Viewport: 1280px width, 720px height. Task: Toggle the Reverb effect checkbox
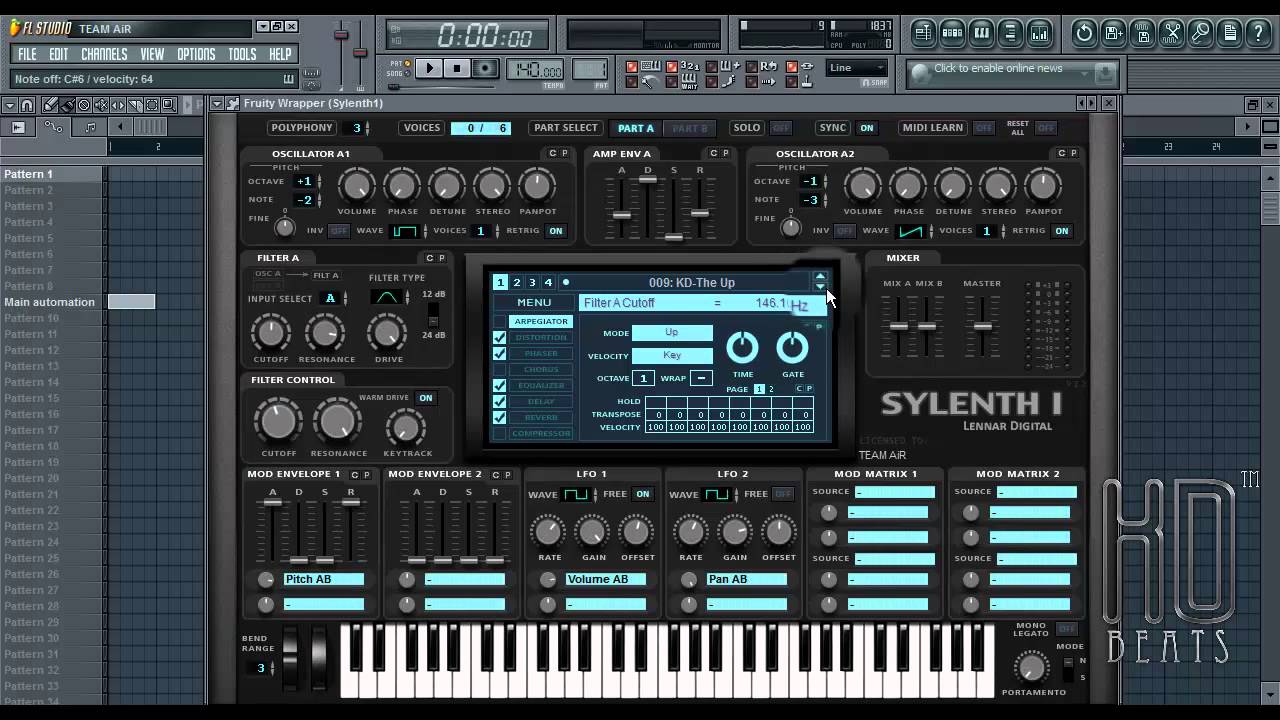(499, 418)
